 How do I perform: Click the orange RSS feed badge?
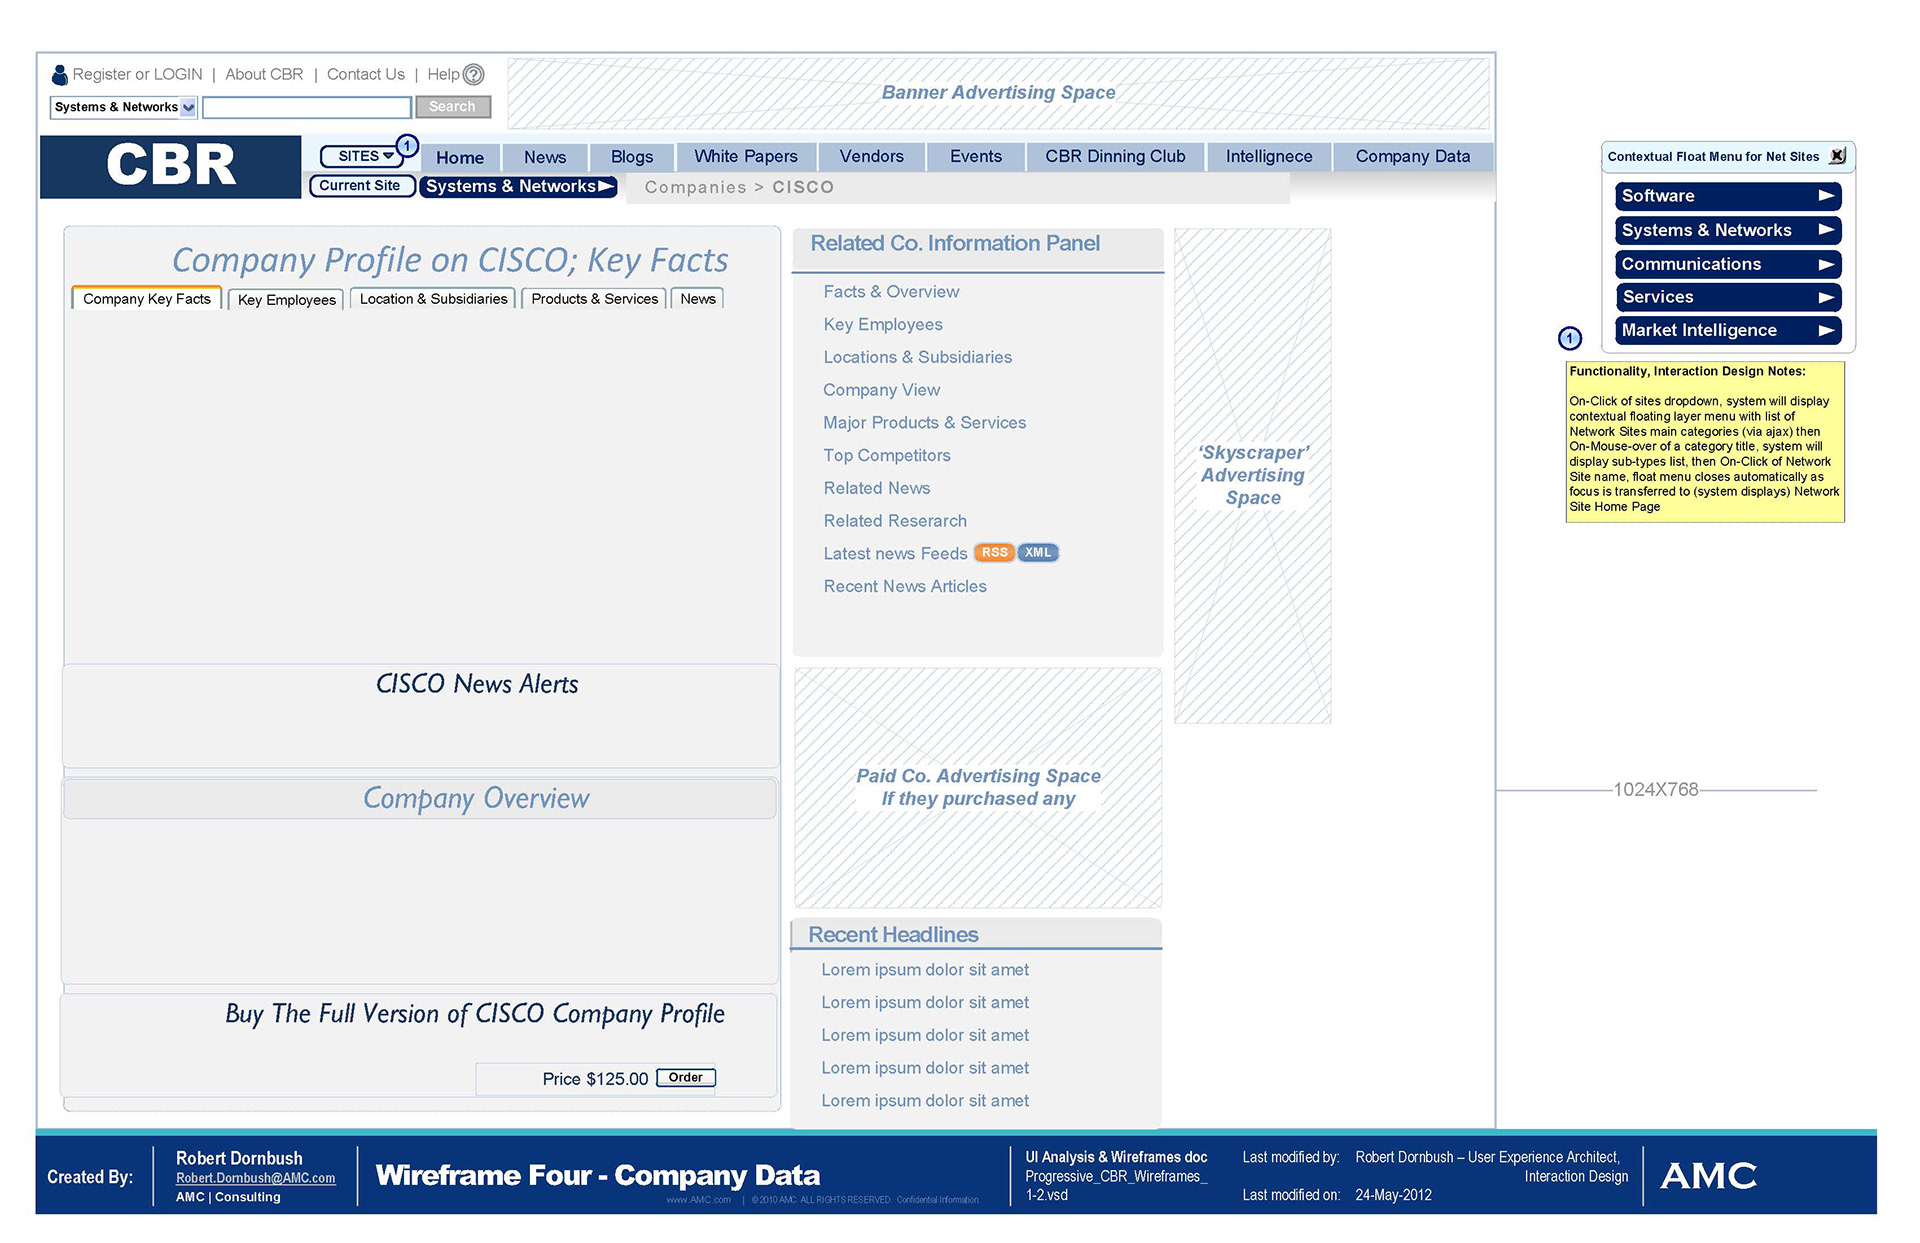point(994,553)
